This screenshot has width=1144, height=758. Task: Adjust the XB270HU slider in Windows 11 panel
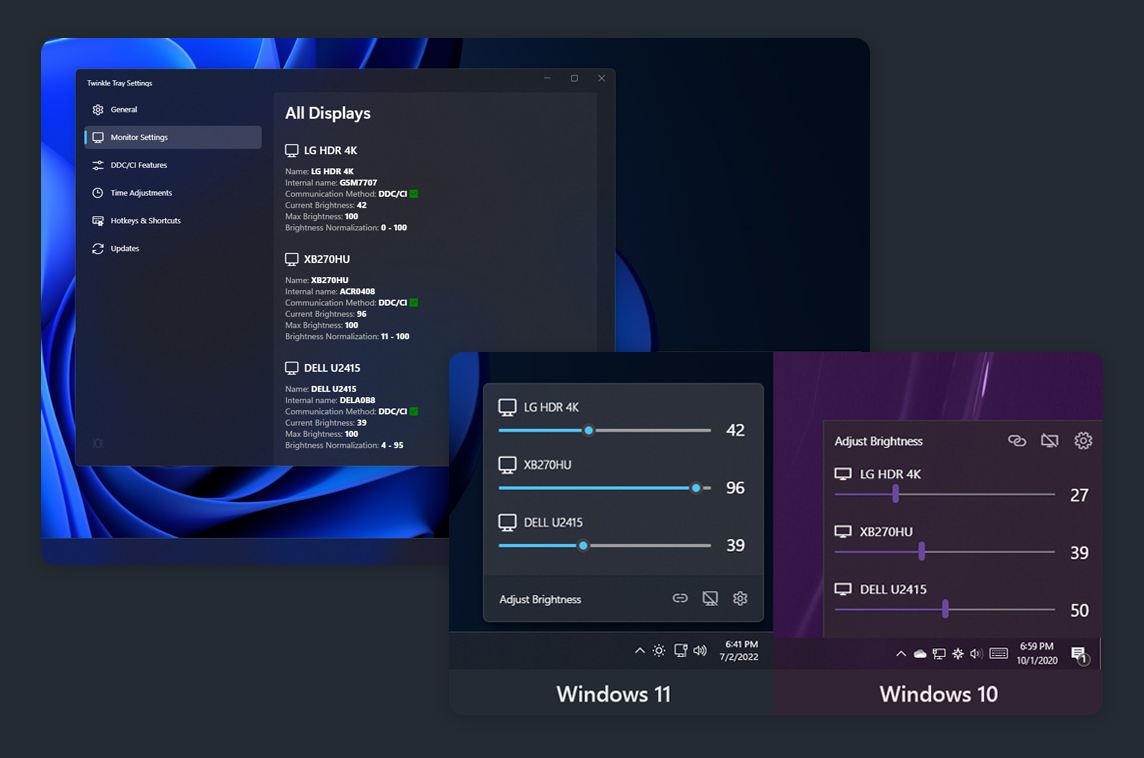tap(605, 488)
